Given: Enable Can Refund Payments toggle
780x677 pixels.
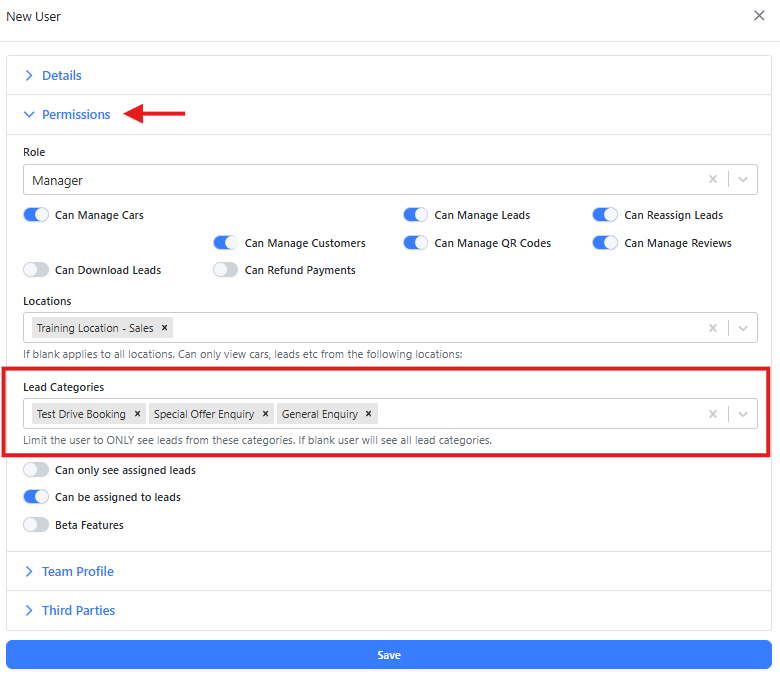Looking at the screenshot, I should coord(226,270).
